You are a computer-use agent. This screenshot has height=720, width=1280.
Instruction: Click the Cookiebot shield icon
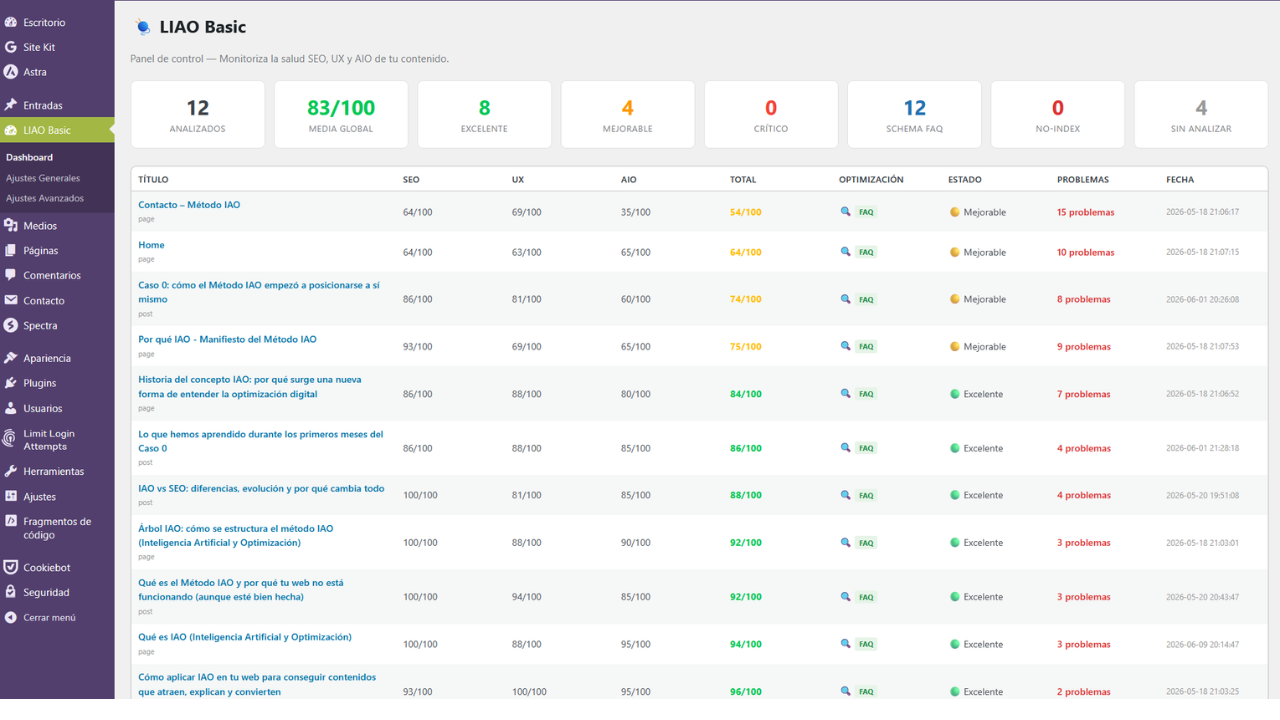[x=11, y=567]
